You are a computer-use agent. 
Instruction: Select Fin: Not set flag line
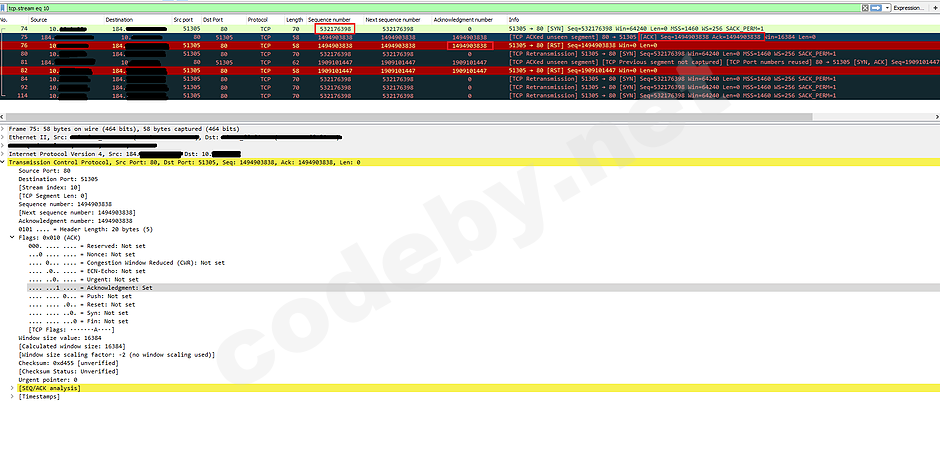point(79,322)
